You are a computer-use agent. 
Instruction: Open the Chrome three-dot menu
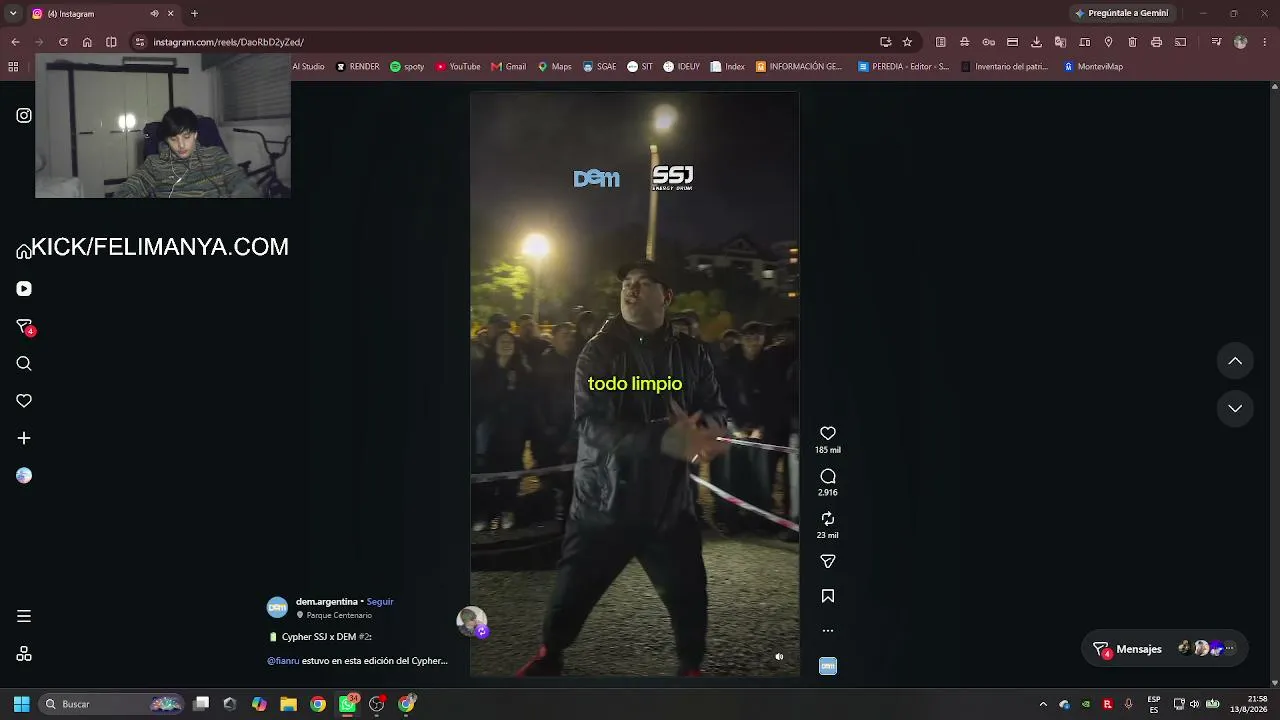point(1265,42)
